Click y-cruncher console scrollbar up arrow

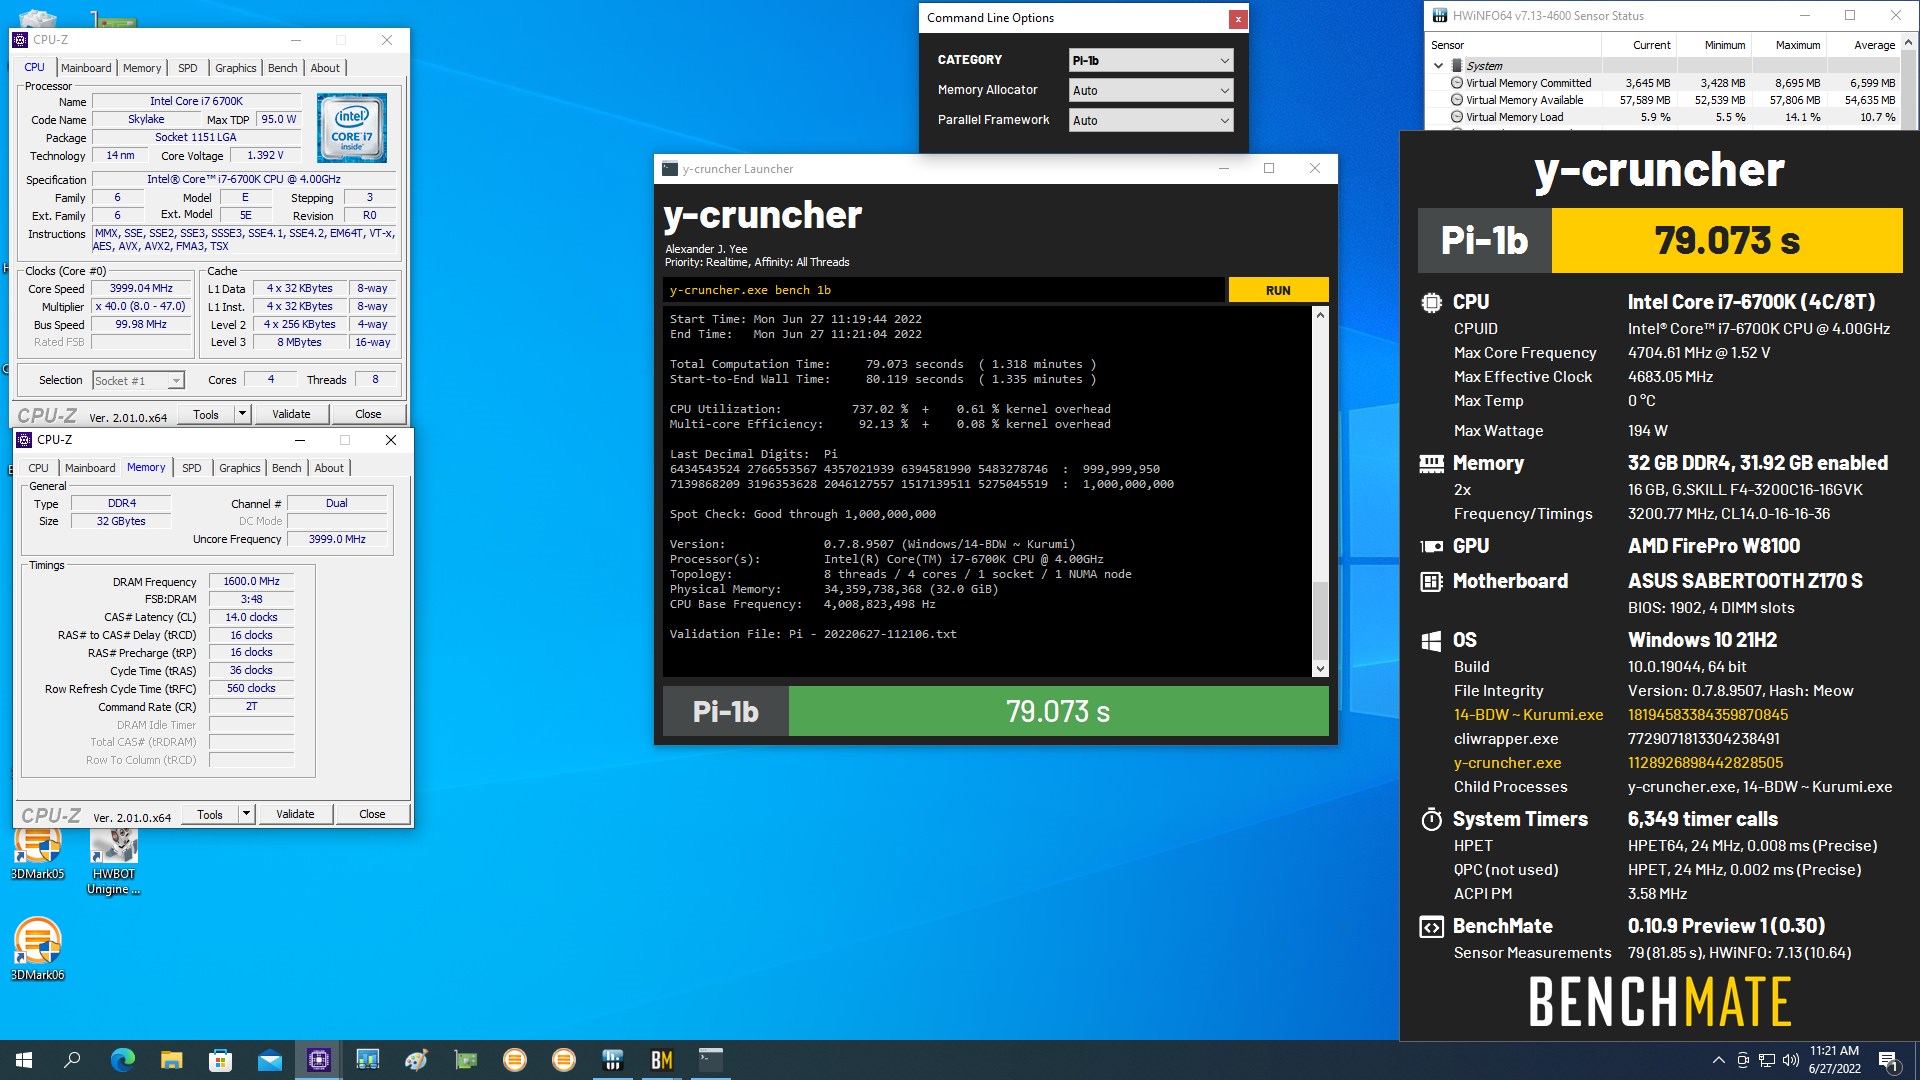click(x=1320, y=315)
